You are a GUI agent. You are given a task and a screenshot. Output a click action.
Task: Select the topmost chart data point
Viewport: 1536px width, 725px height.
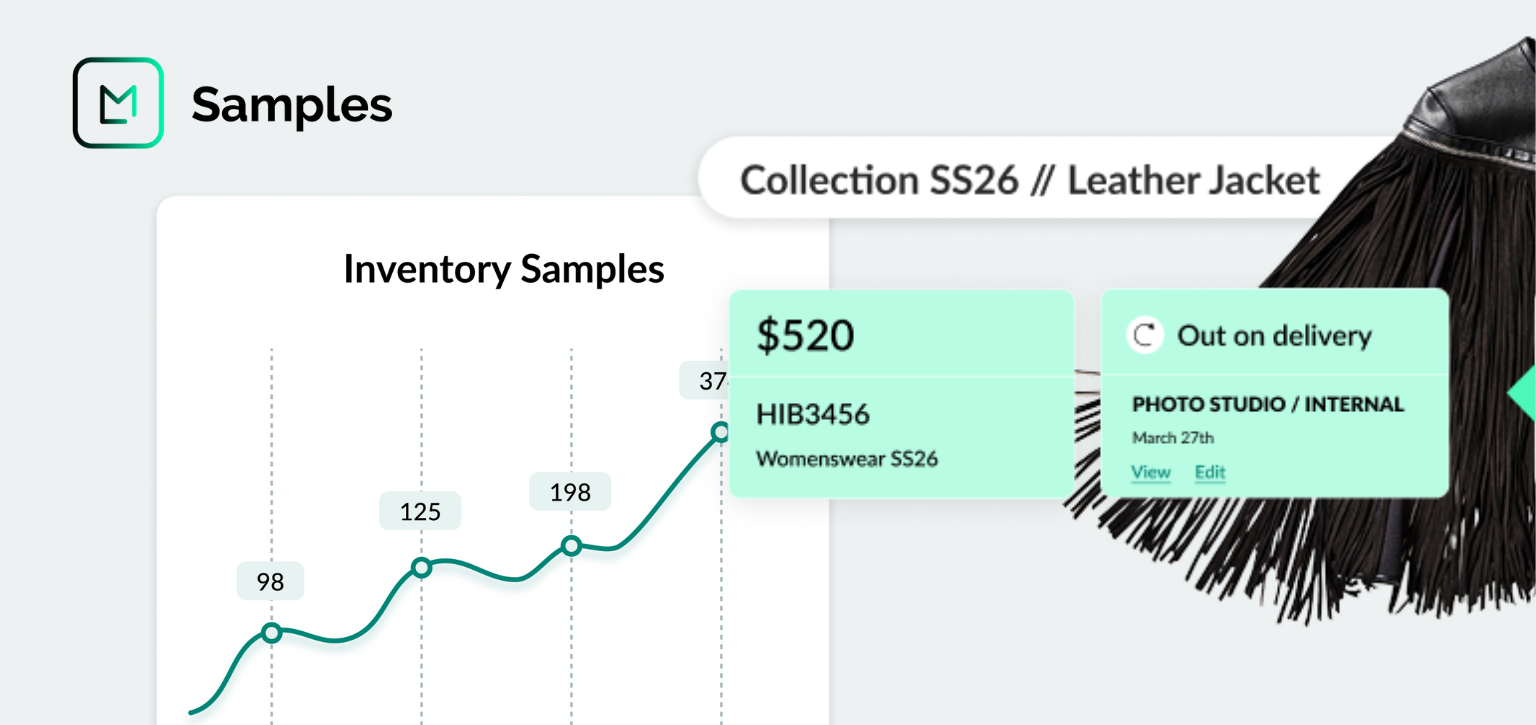(720, 432)
